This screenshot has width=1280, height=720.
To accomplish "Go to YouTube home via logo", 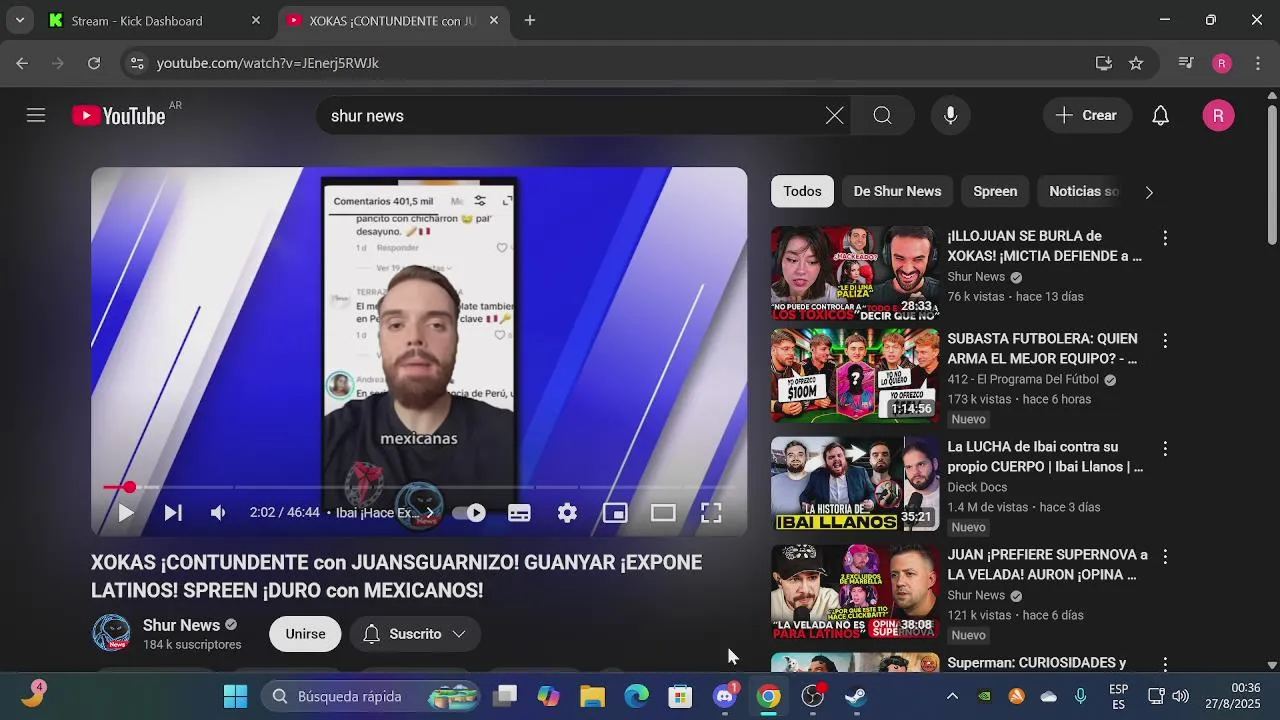I will click(119, 116).
